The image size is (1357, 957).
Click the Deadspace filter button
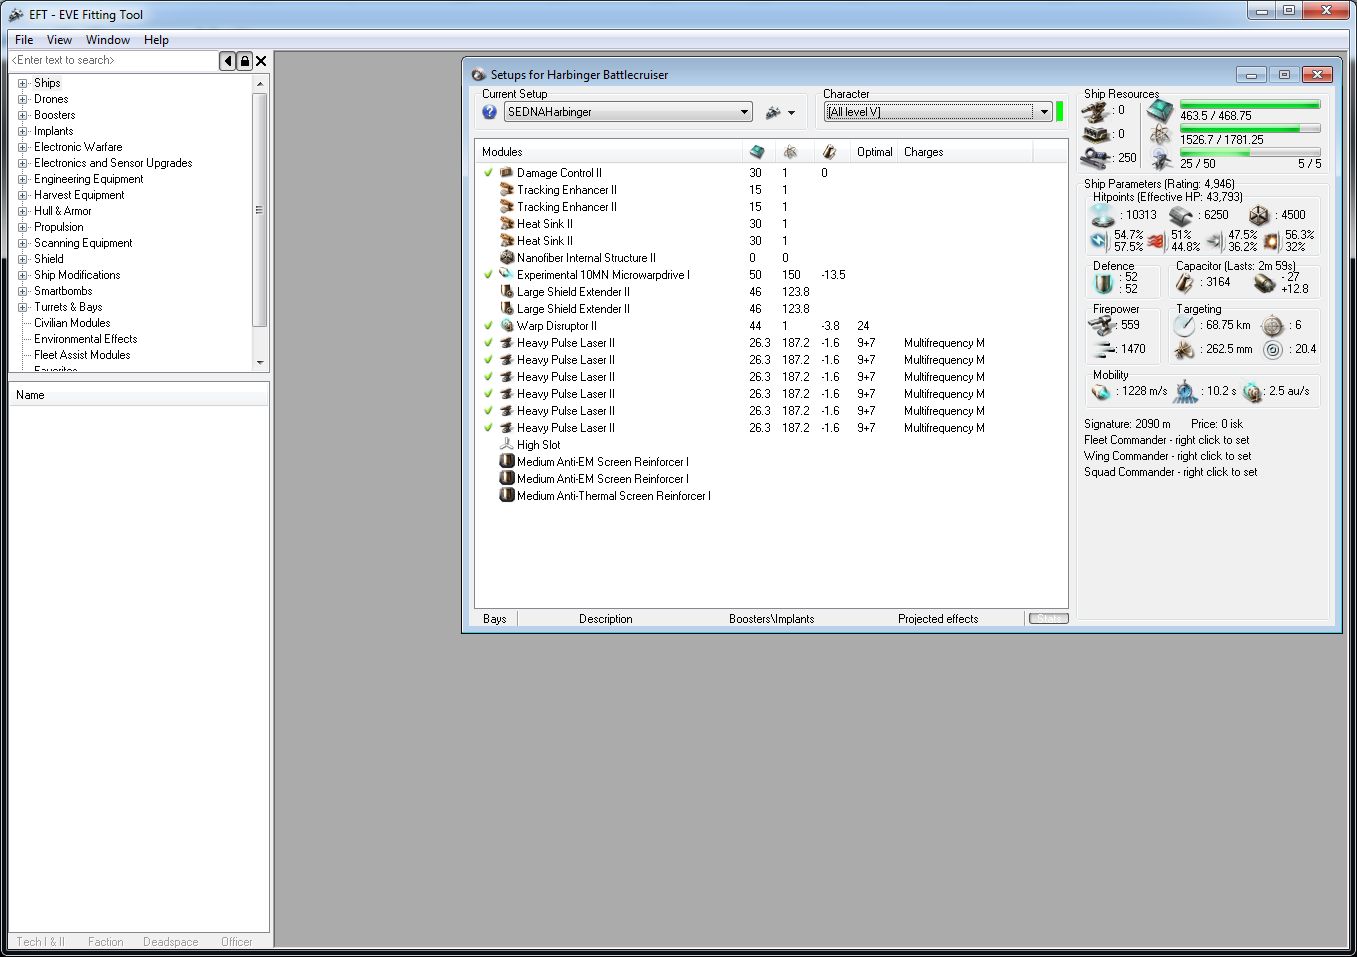[x=170, y=942]
